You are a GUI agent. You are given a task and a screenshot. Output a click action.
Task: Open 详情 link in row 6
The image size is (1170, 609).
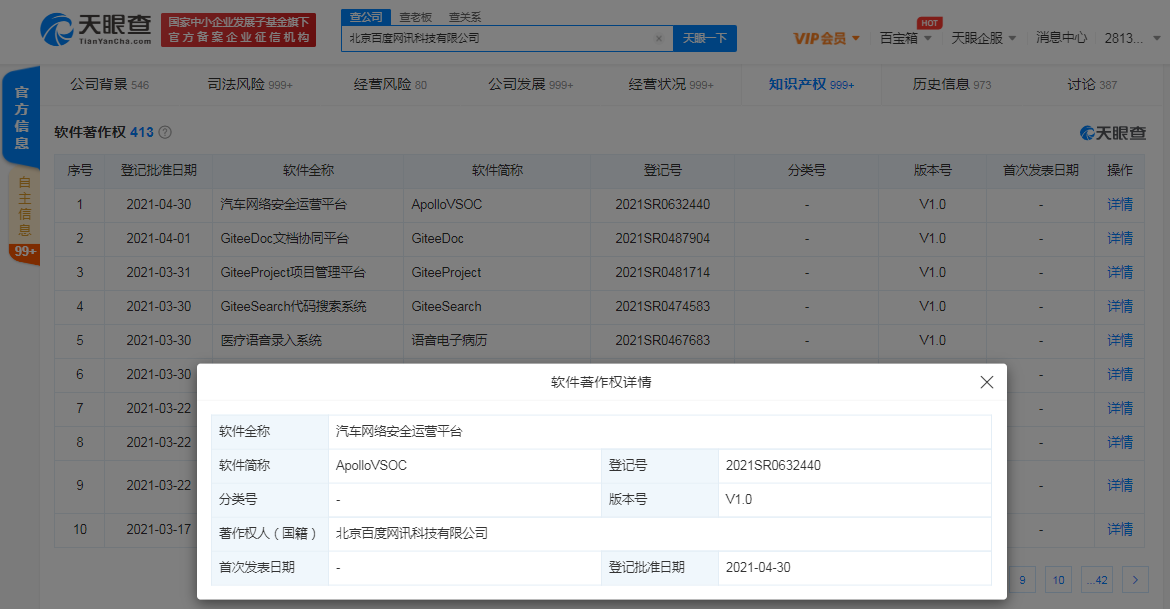click(x=1119, y=374)
